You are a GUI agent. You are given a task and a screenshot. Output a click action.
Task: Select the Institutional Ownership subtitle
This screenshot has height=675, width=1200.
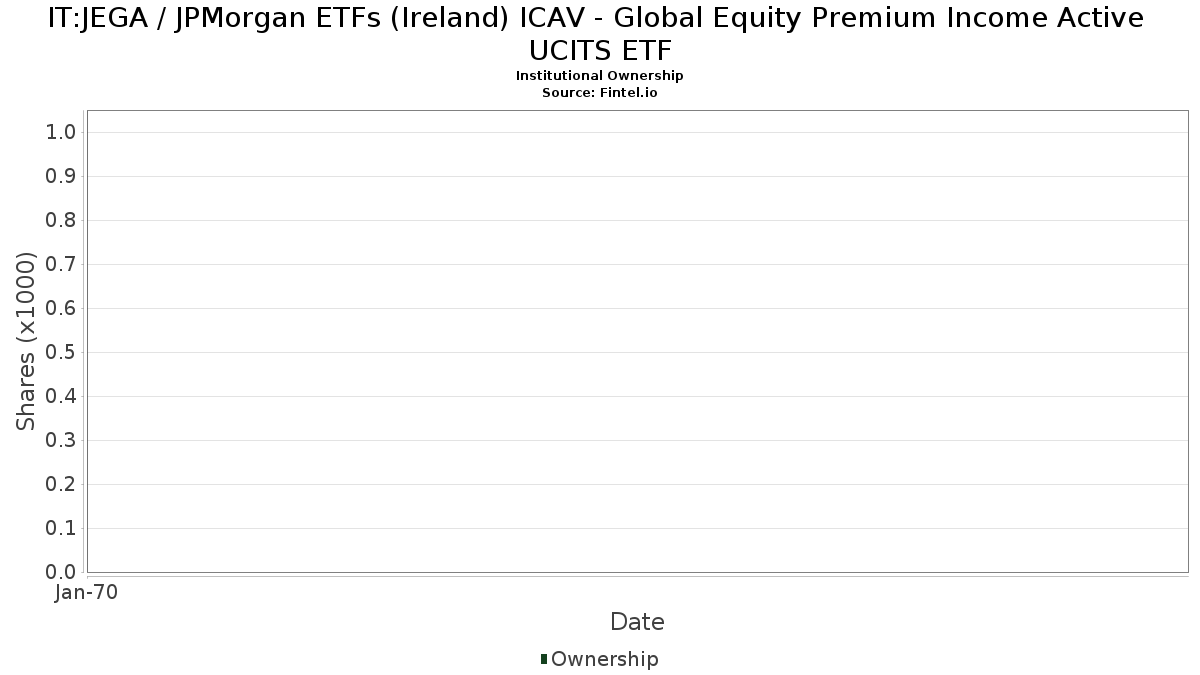599,76
